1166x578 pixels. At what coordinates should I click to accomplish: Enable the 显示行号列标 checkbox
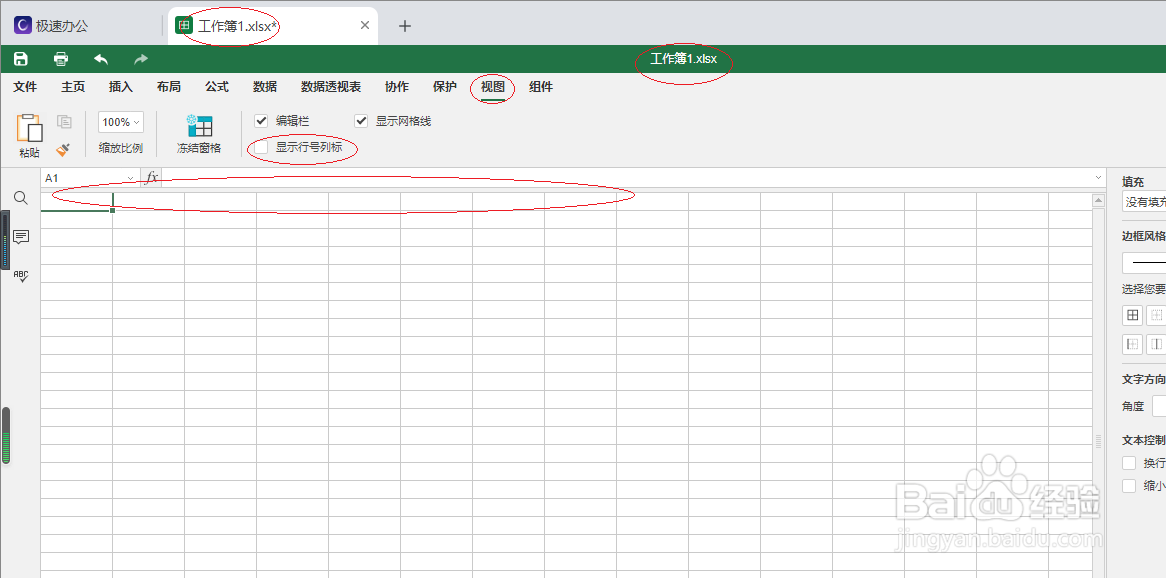(x=260, y=147)
